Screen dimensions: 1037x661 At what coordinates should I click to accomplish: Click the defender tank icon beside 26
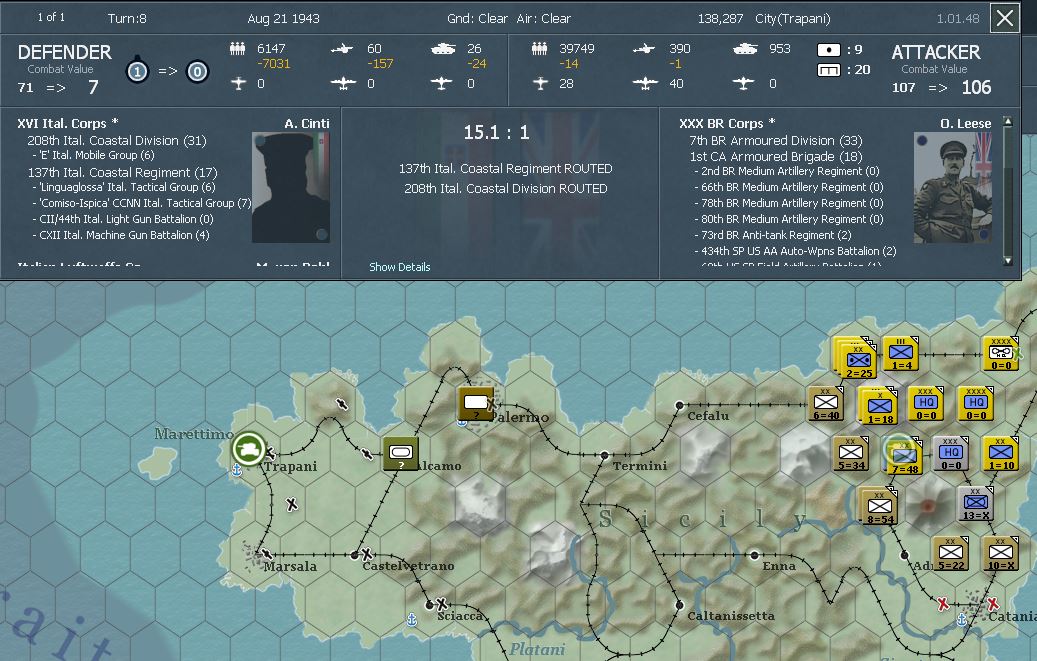pyautogui.click(x=443, y=48)
